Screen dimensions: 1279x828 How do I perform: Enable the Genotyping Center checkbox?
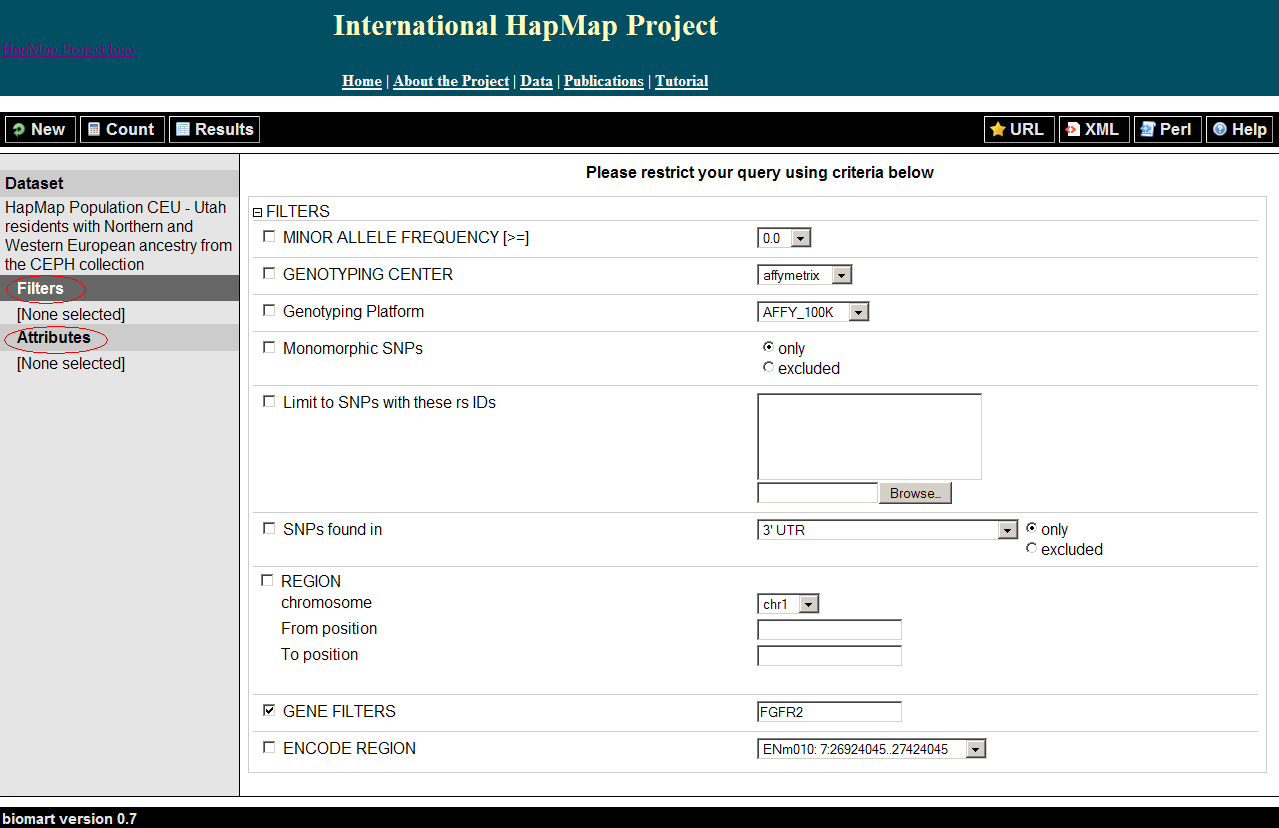point(268,274)
